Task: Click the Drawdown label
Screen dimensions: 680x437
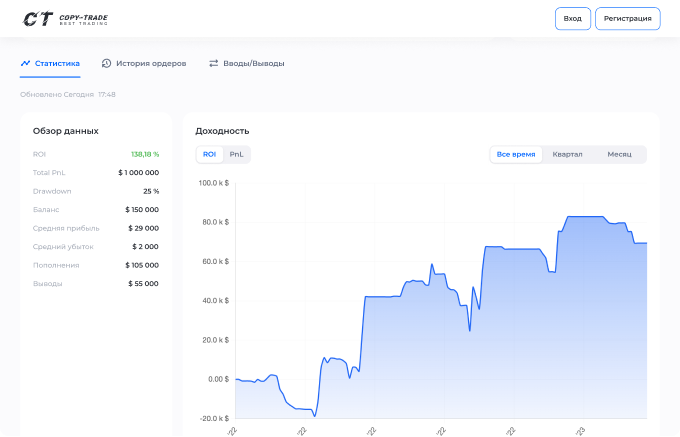Action: pos(52,191)
